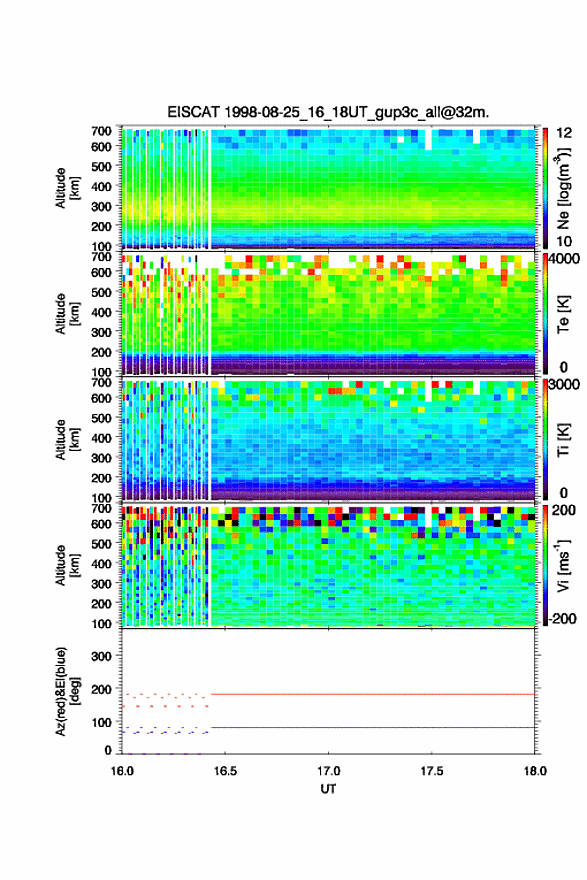Select the 16.5 UT axis tick label

coord(225,771)
